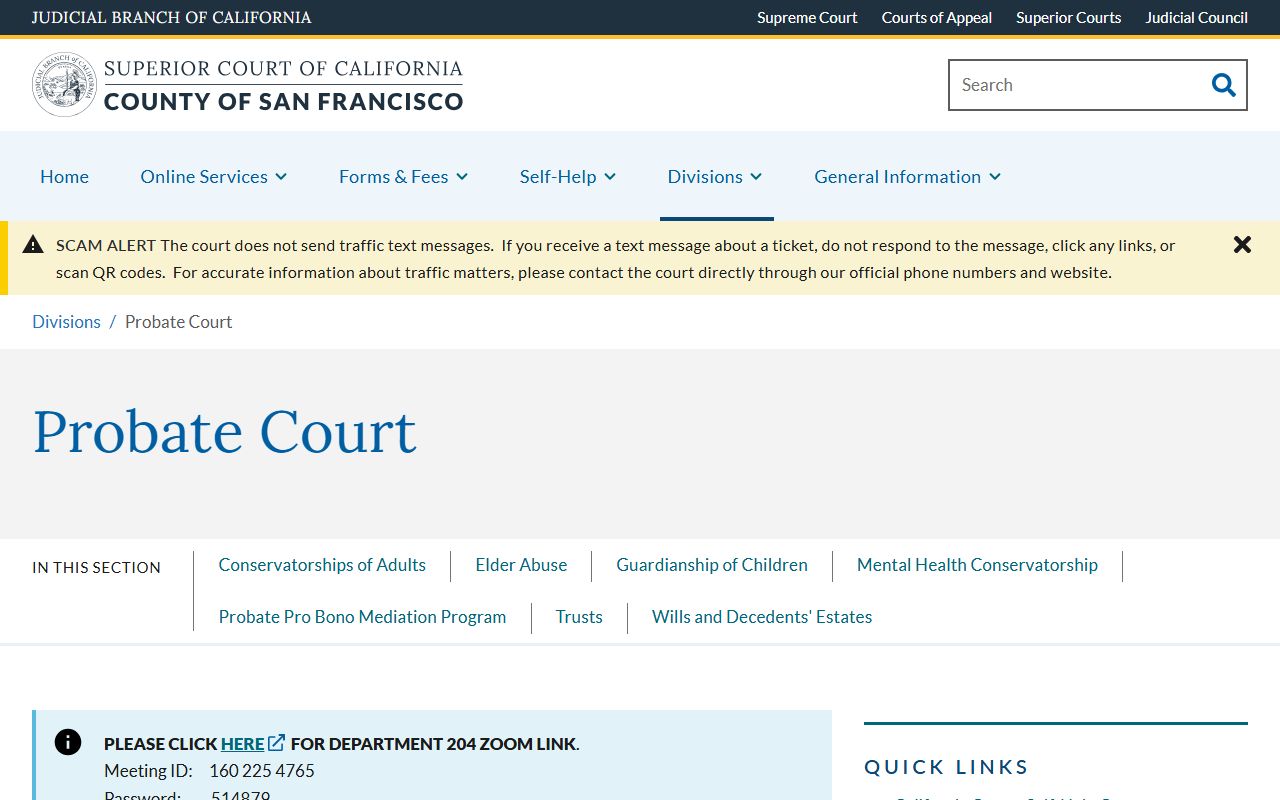Viewport: 1280px width, 800px height.
Task: Open Wills and Decedents' Estates
Action: 762,617
